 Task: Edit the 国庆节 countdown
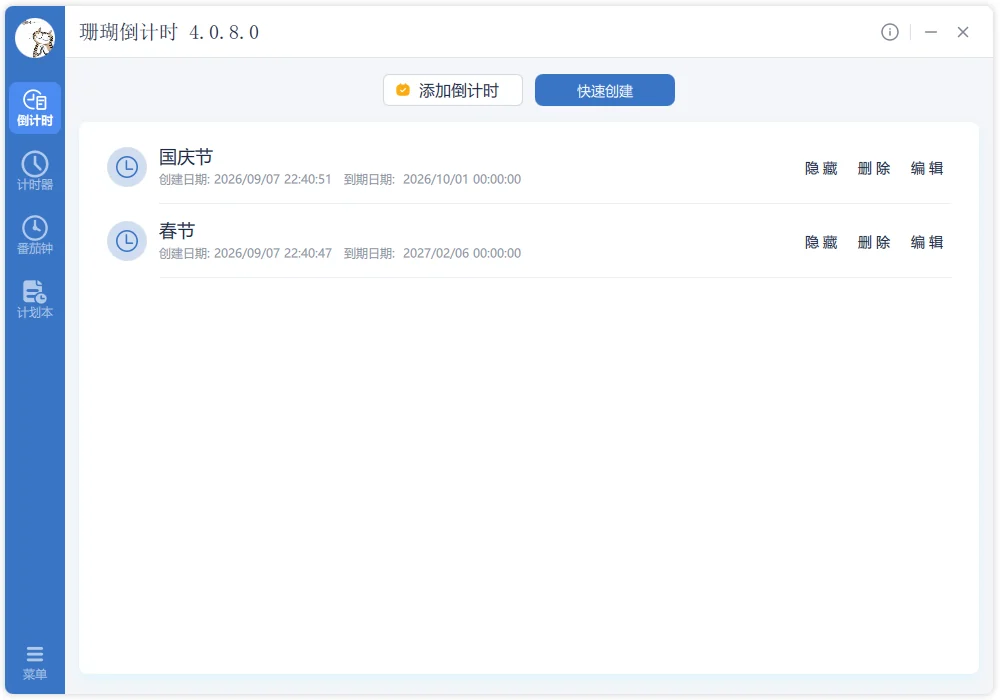pyautogui.click(x=927, y=168)
